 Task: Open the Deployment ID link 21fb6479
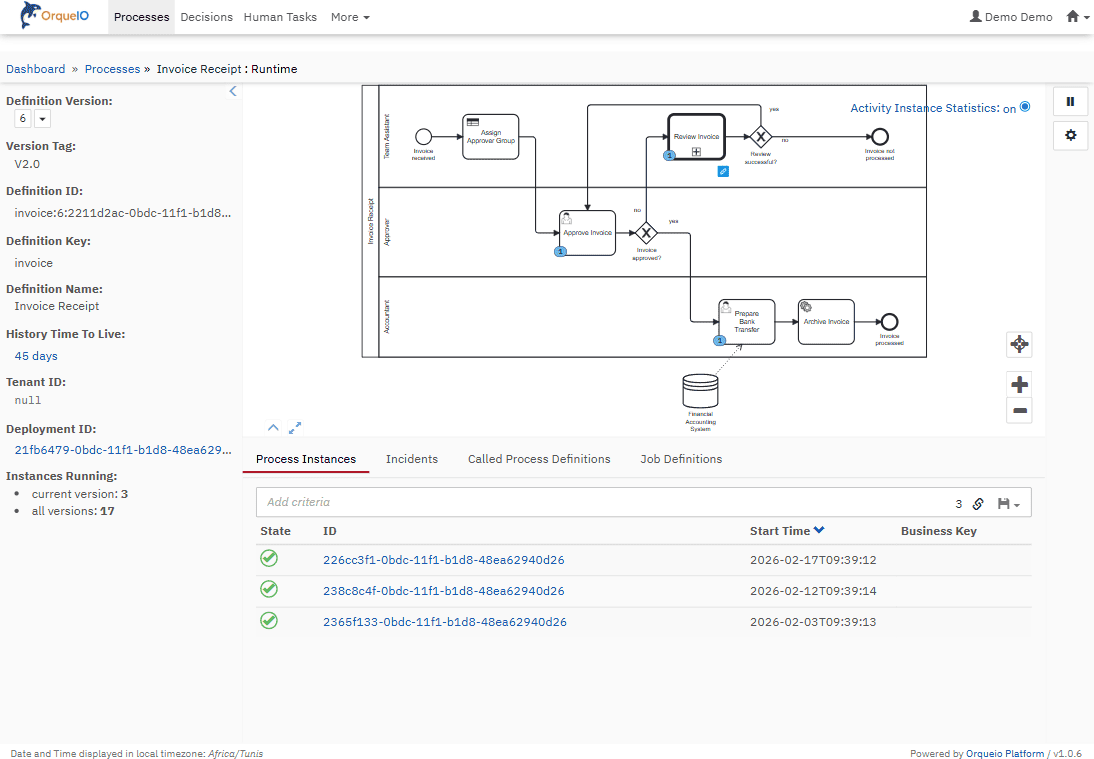[x=123, y=450]
